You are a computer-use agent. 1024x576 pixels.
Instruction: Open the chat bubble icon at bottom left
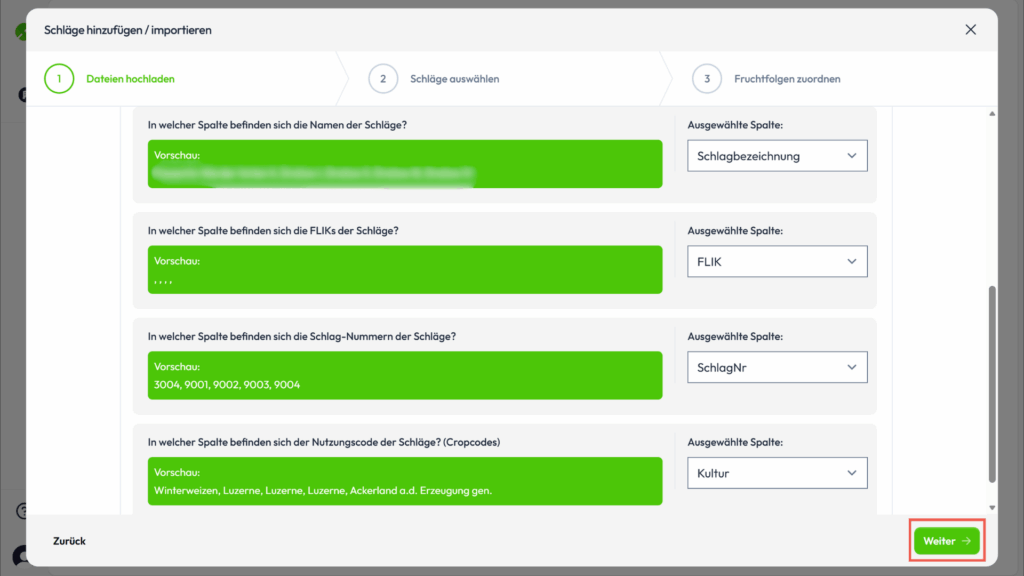[18, 555]
